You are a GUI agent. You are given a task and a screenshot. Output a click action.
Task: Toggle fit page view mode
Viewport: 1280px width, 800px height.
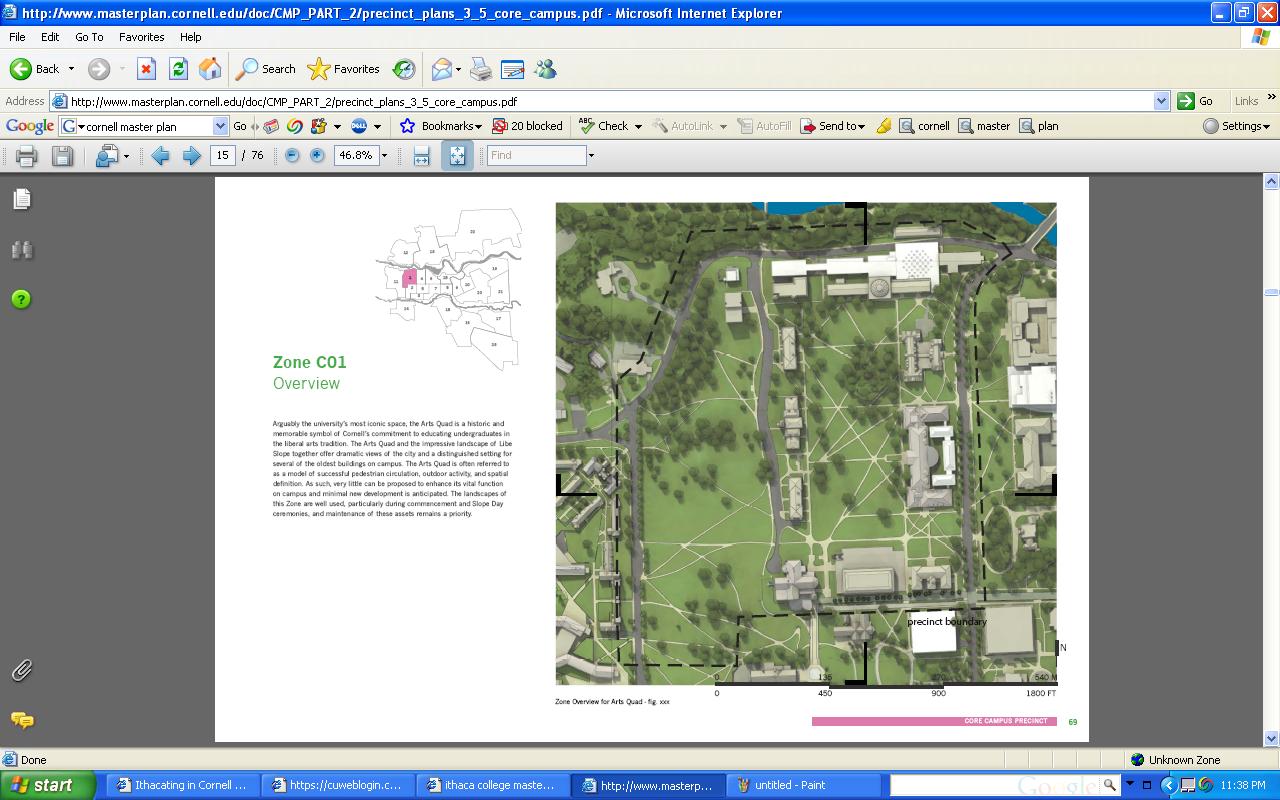pos(457,155)
